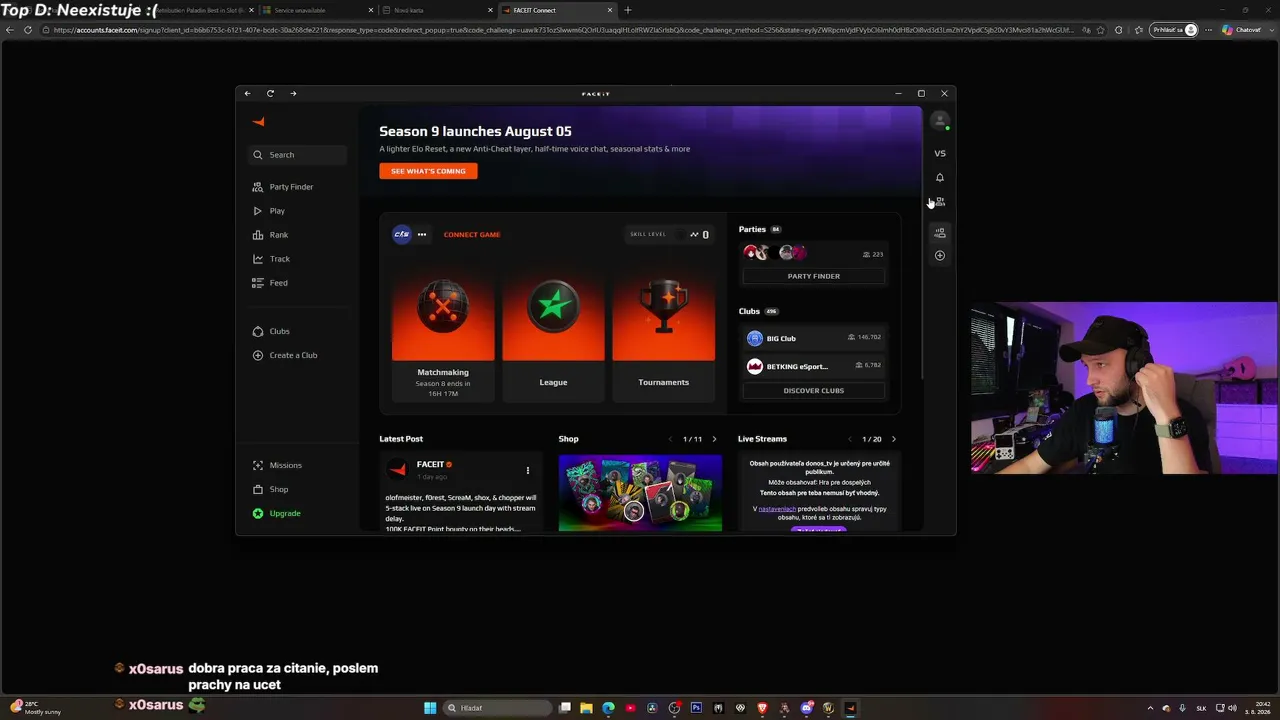Open Photoshop from the taskbar
Viewport: 1280px width, 720px height.
pos(697,708)
